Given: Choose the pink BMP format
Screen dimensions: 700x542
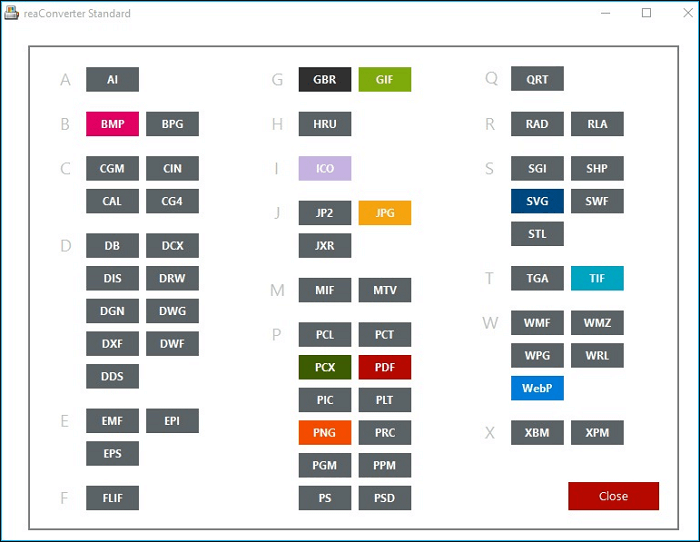Looking at the screenshot, I should [112, 124].
